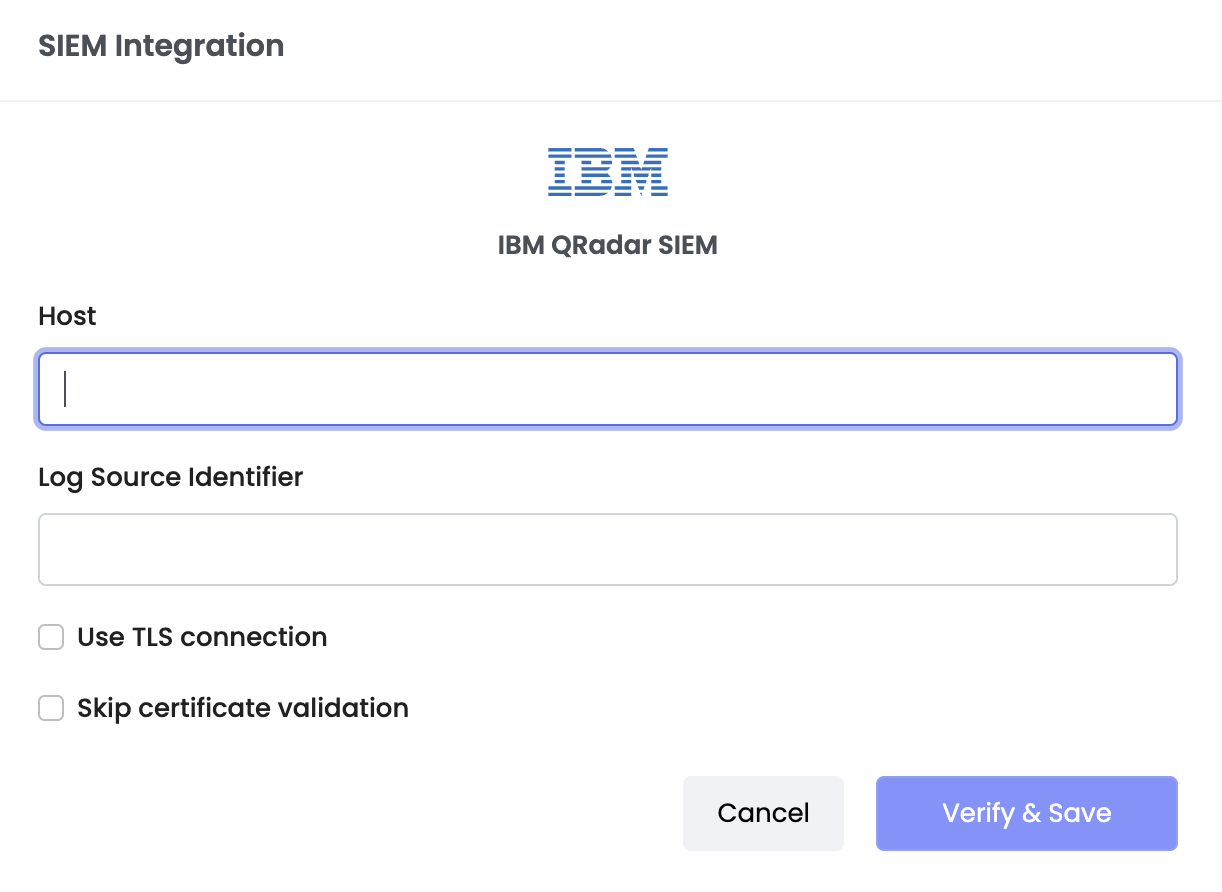The image size is (1222, 892).
Task: Enable the Use TLS connection checkbox
Action: 51,637
